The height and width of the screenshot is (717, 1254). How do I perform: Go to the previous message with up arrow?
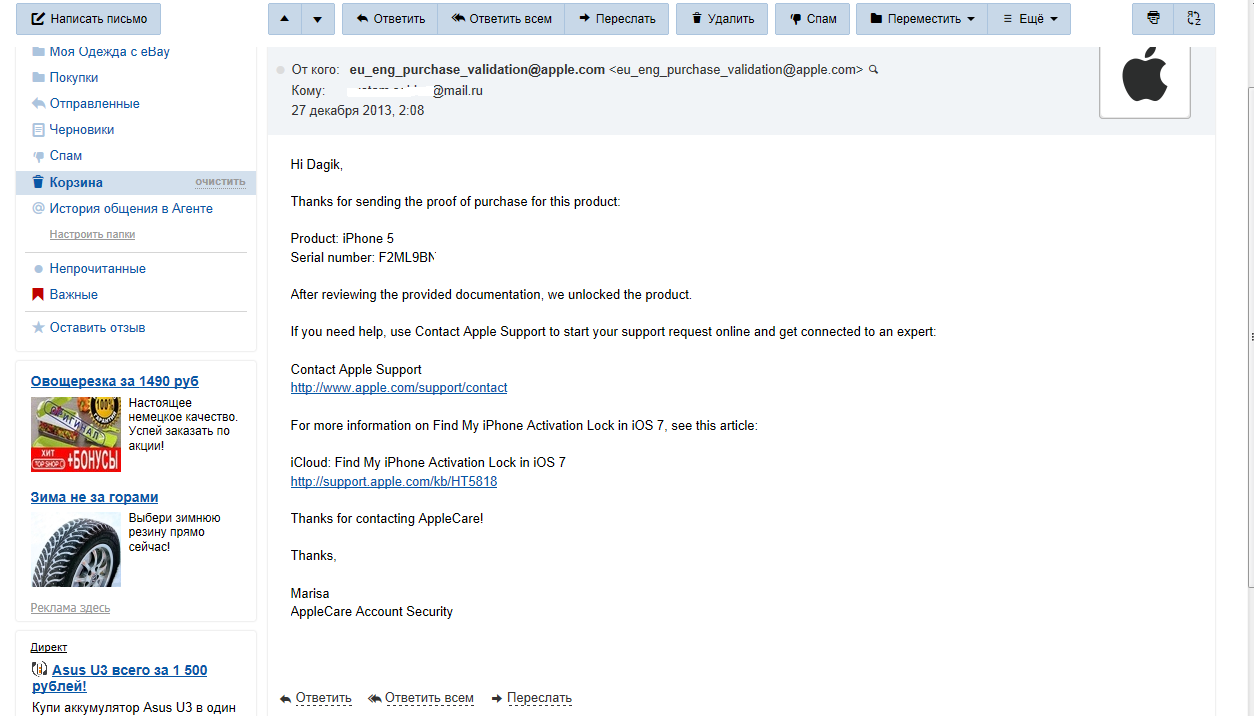[284, 19]
